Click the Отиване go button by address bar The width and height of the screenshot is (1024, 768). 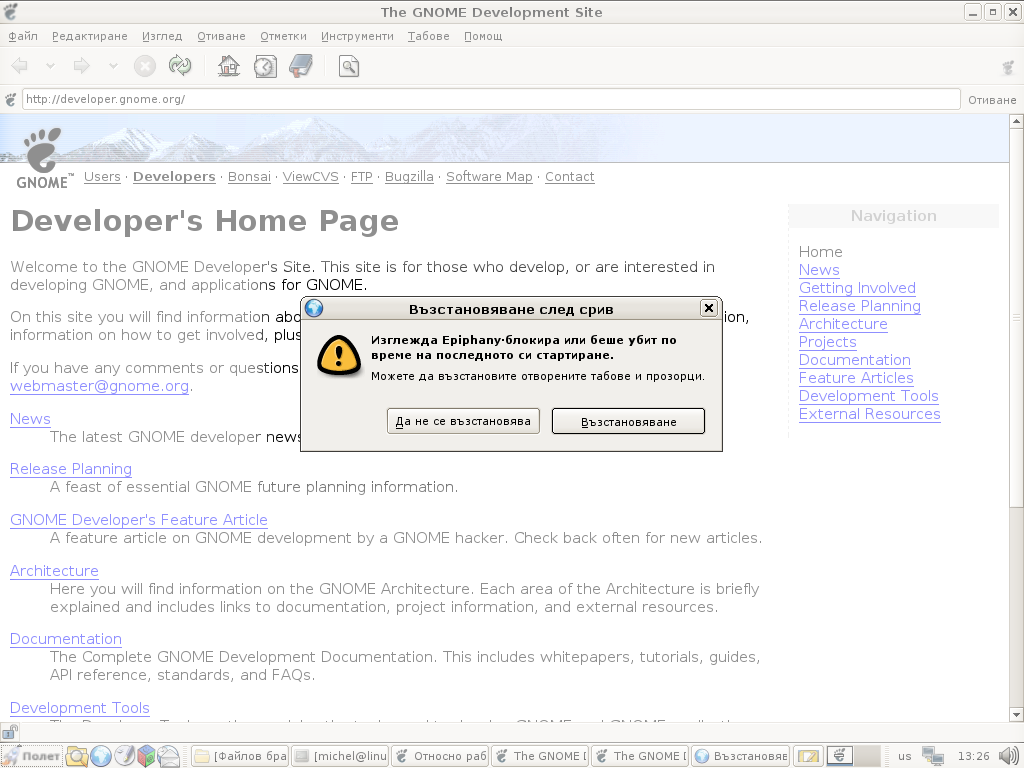point(992,100)
